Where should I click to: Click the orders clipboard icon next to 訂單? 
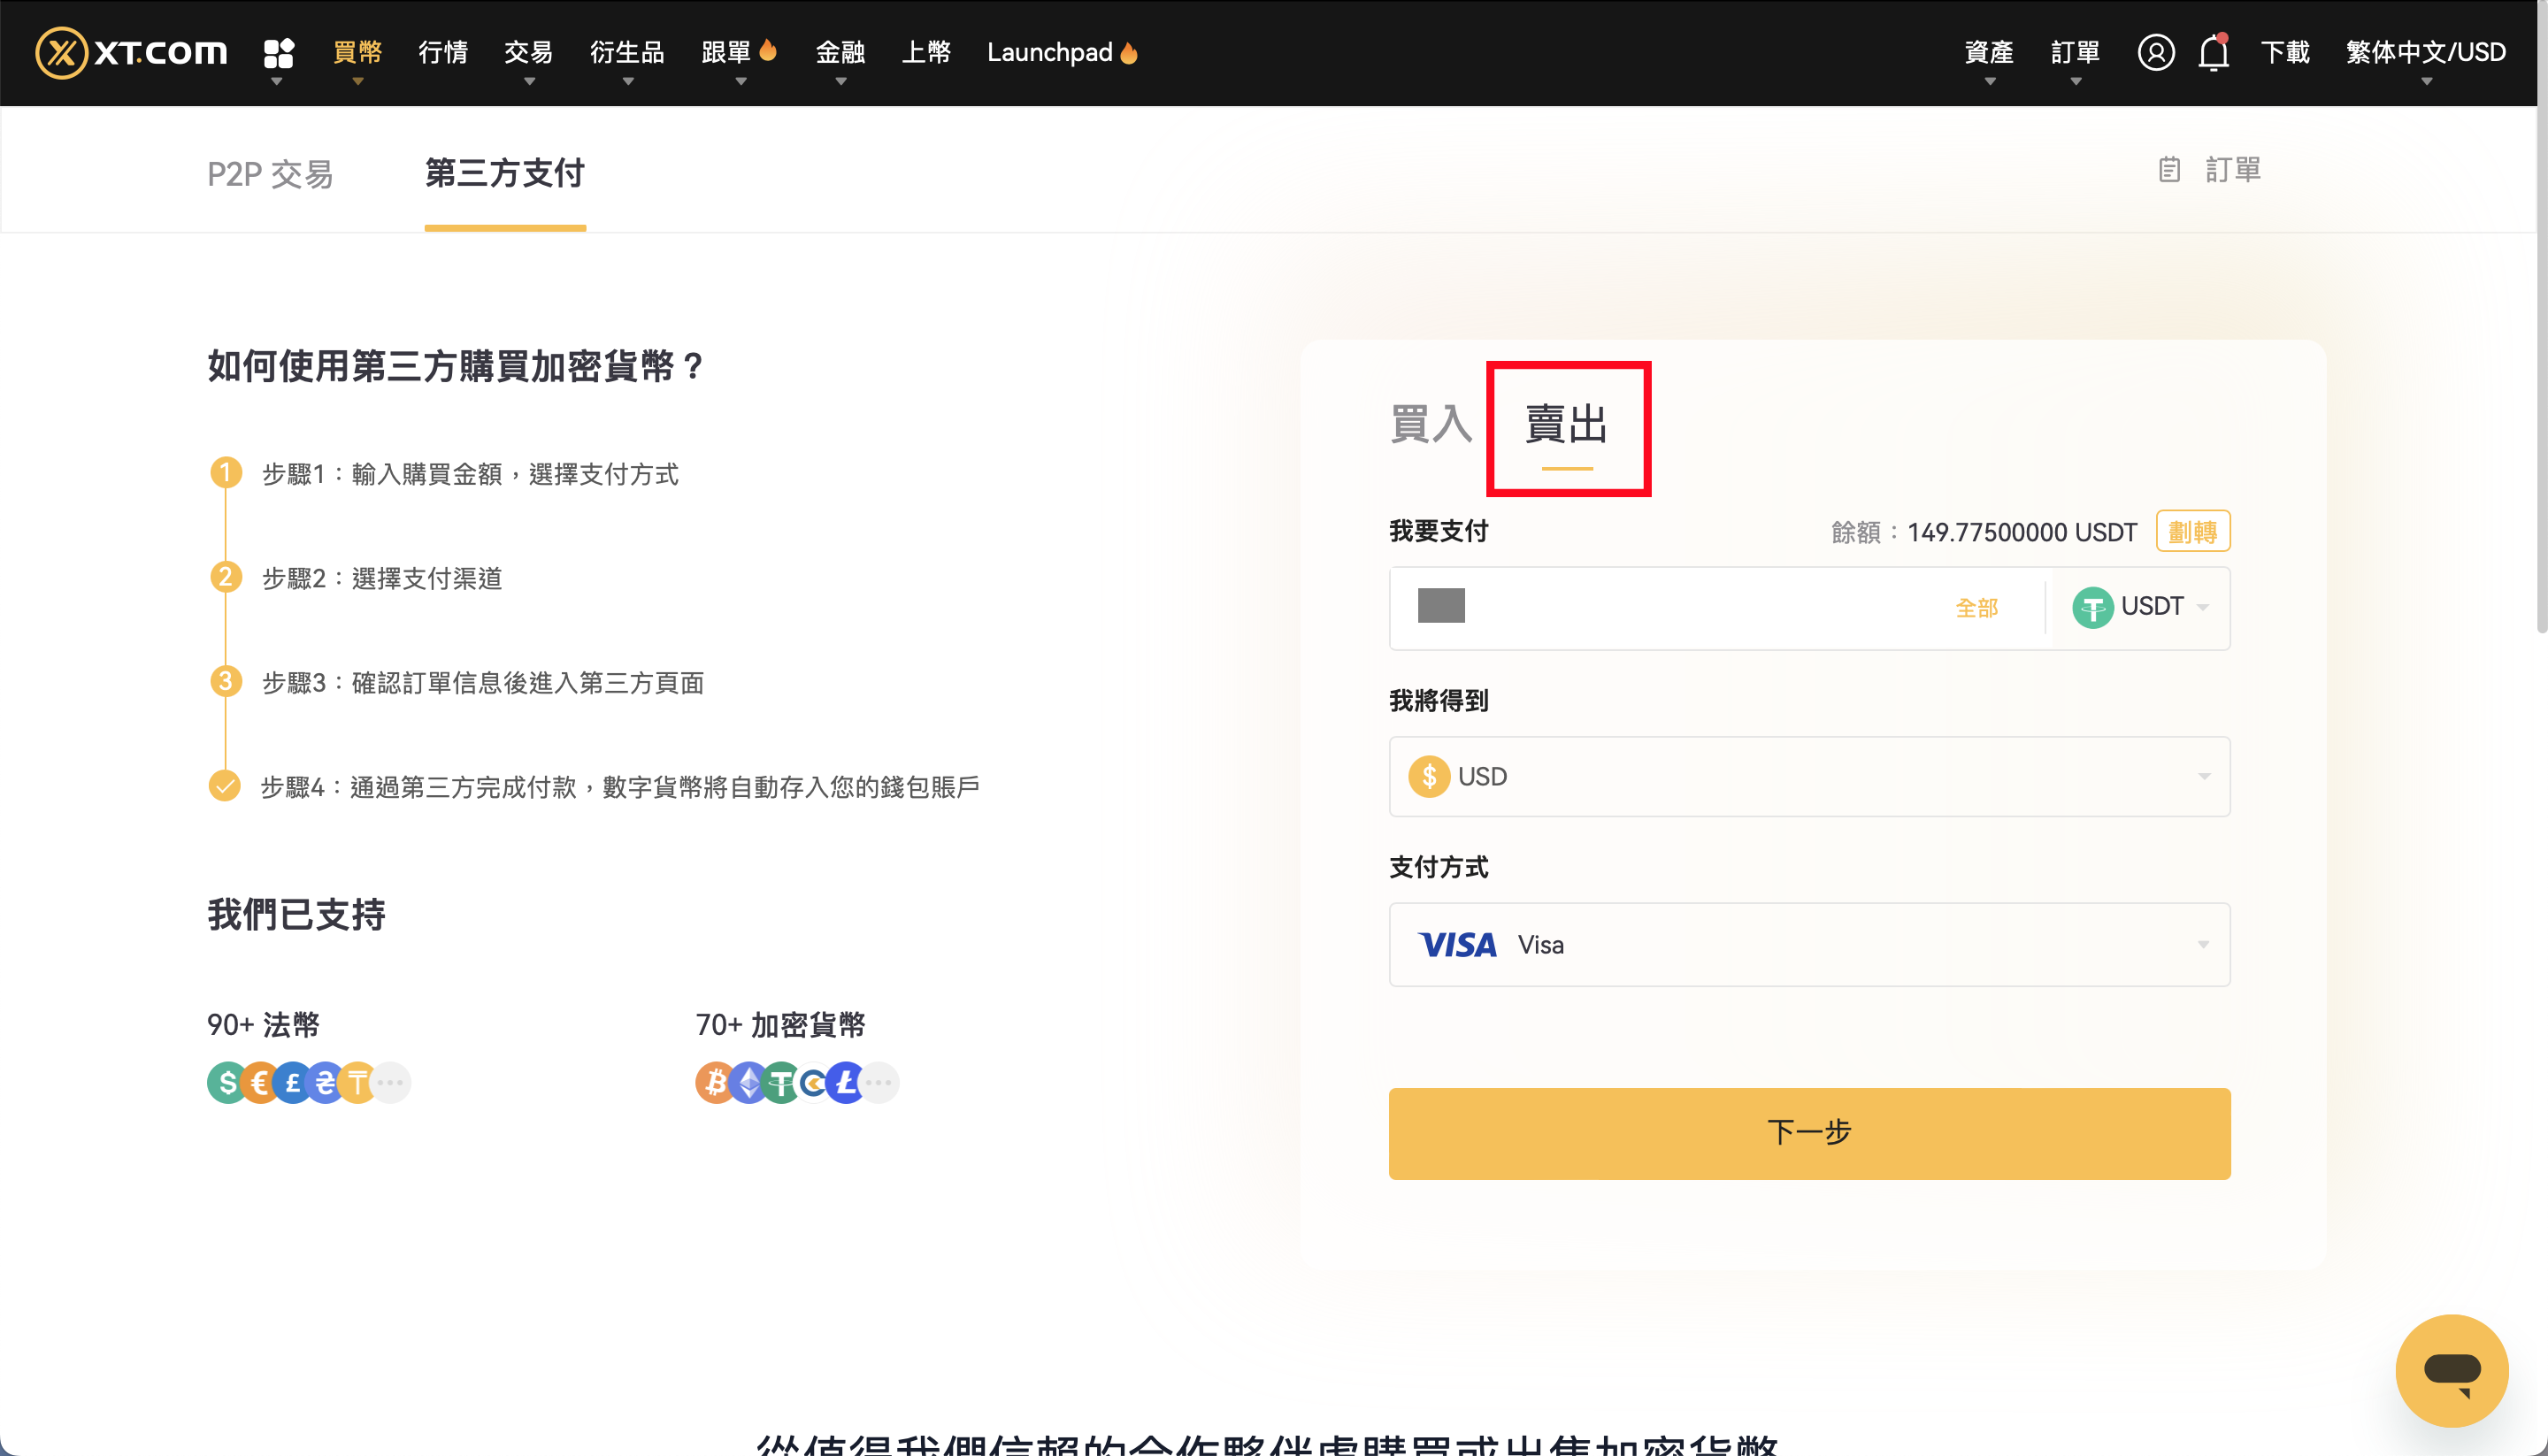[2169, 170]
